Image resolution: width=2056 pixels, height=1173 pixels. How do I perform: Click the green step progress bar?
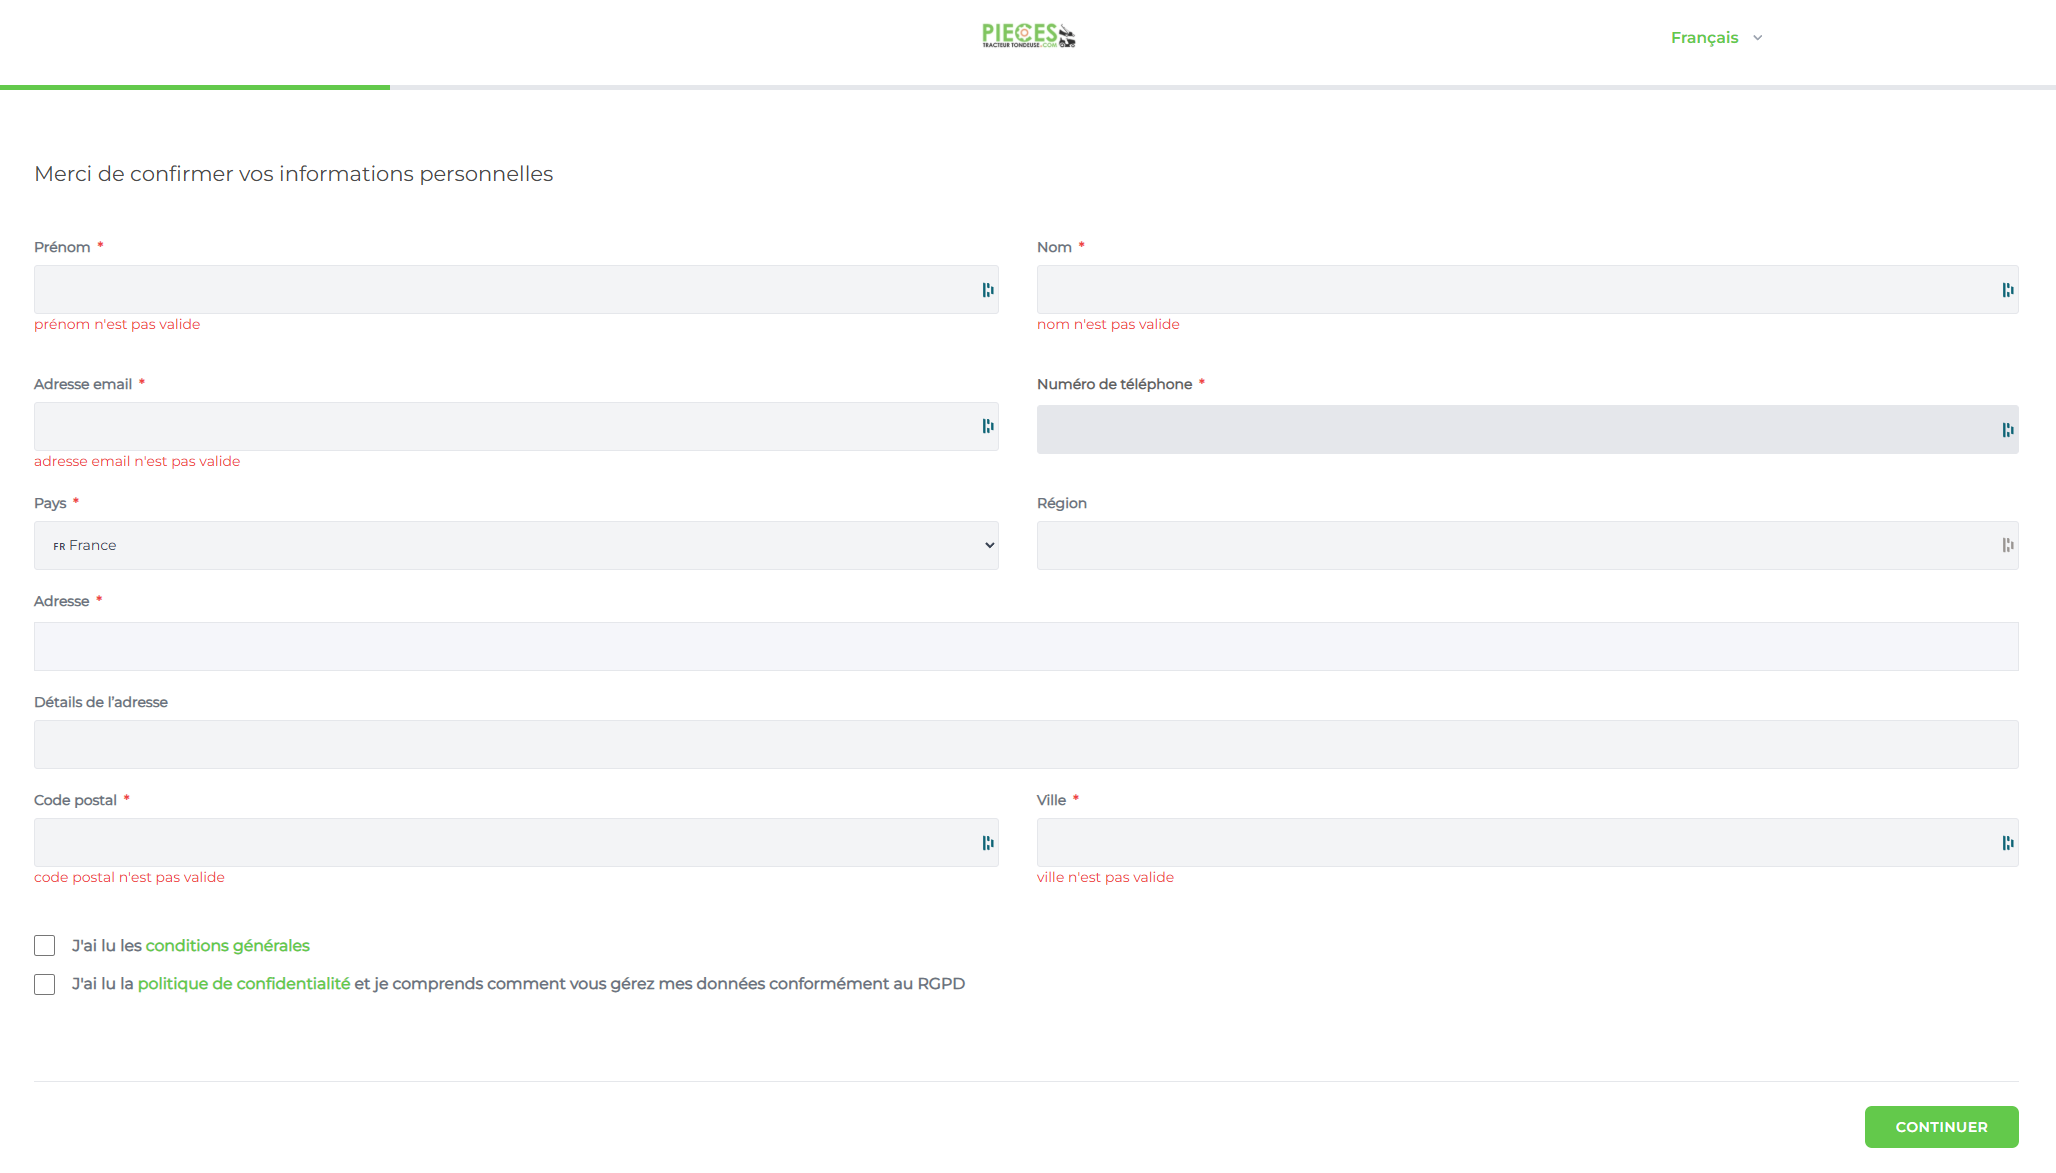tap(195, 87)
